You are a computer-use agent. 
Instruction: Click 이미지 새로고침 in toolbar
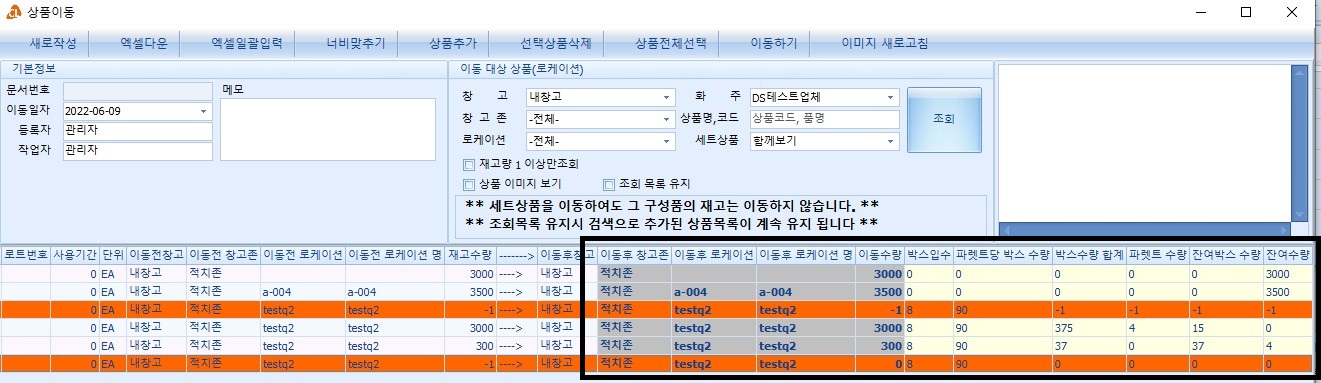[884, 44]
